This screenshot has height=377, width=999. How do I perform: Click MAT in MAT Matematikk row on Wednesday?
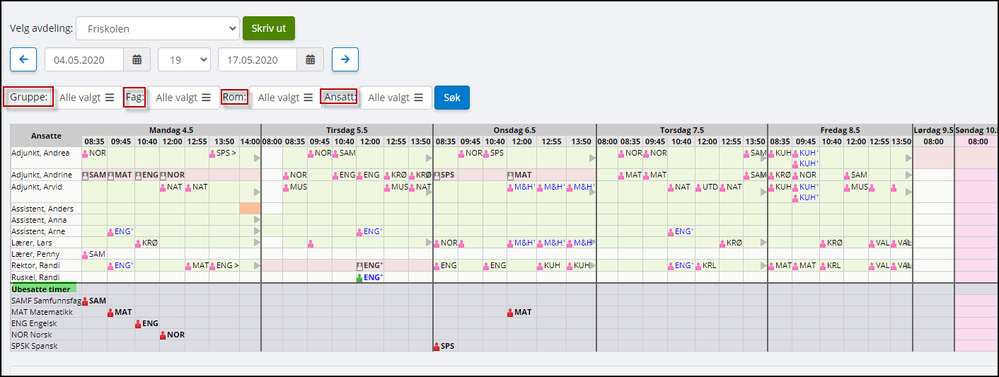522,312
